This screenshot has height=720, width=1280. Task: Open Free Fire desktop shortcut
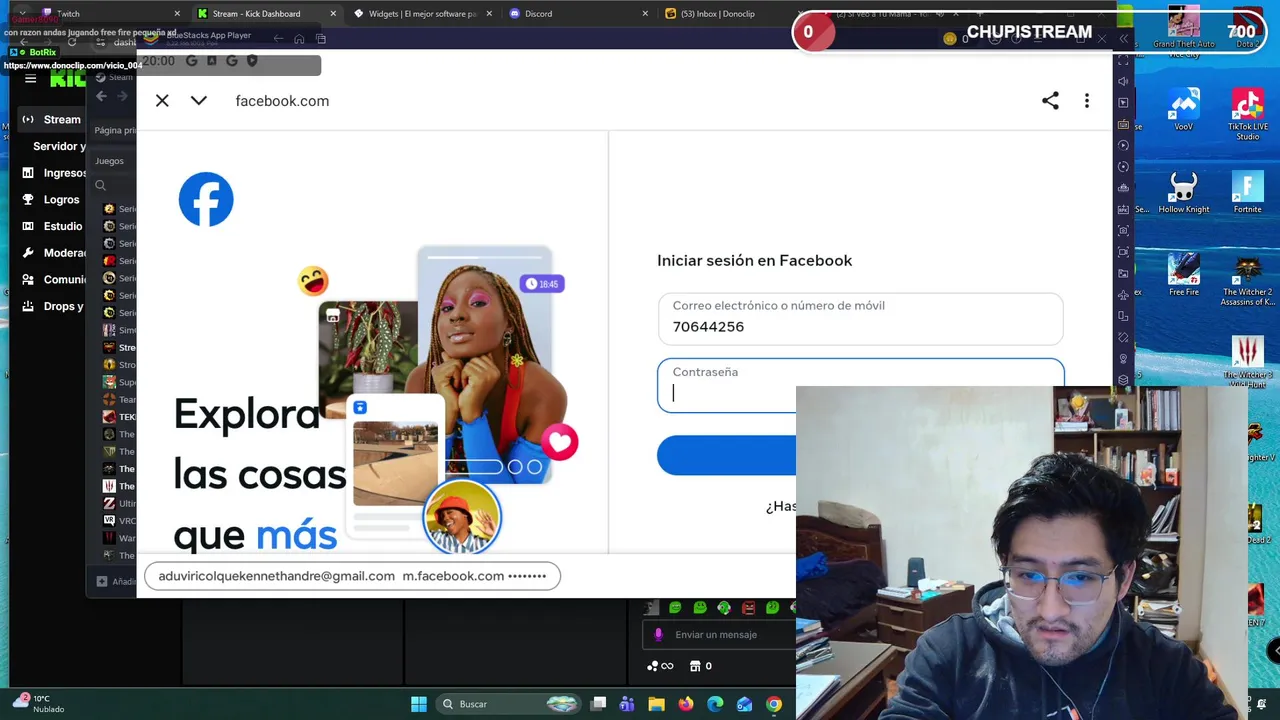[1184, 276]
